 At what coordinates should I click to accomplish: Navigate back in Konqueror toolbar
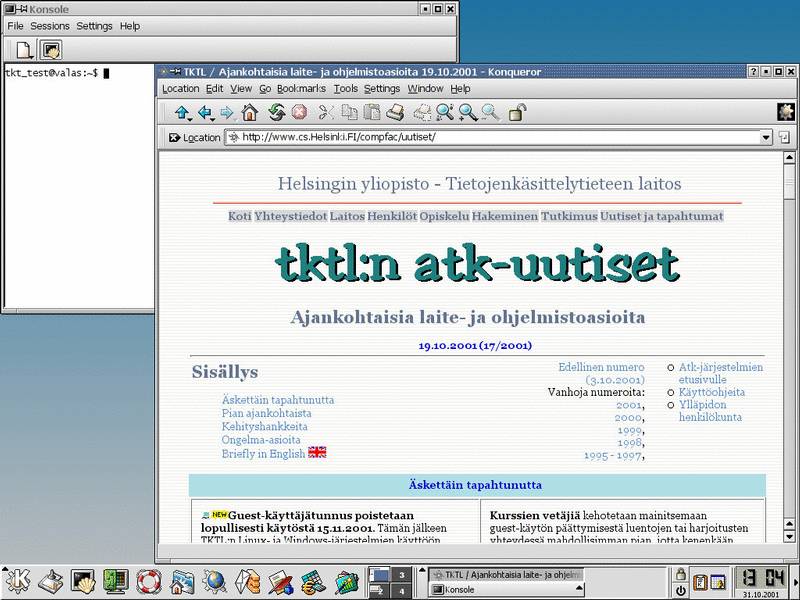tap(204, 113)
